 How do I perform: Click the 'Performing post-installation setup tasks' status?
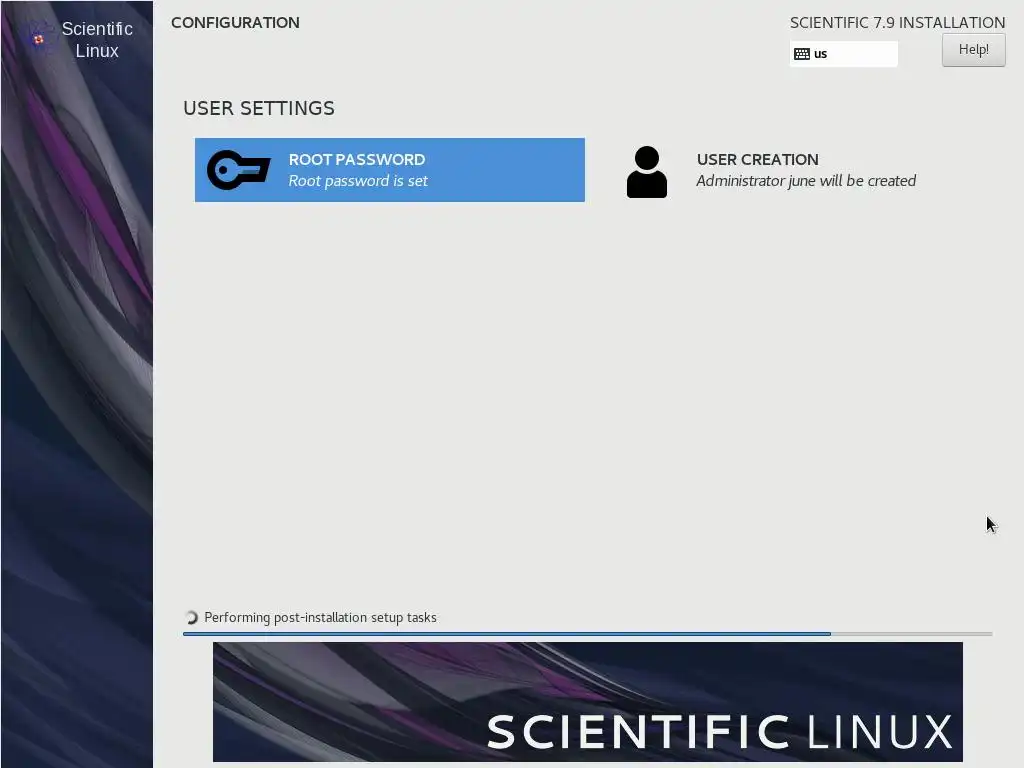point(320,617)
